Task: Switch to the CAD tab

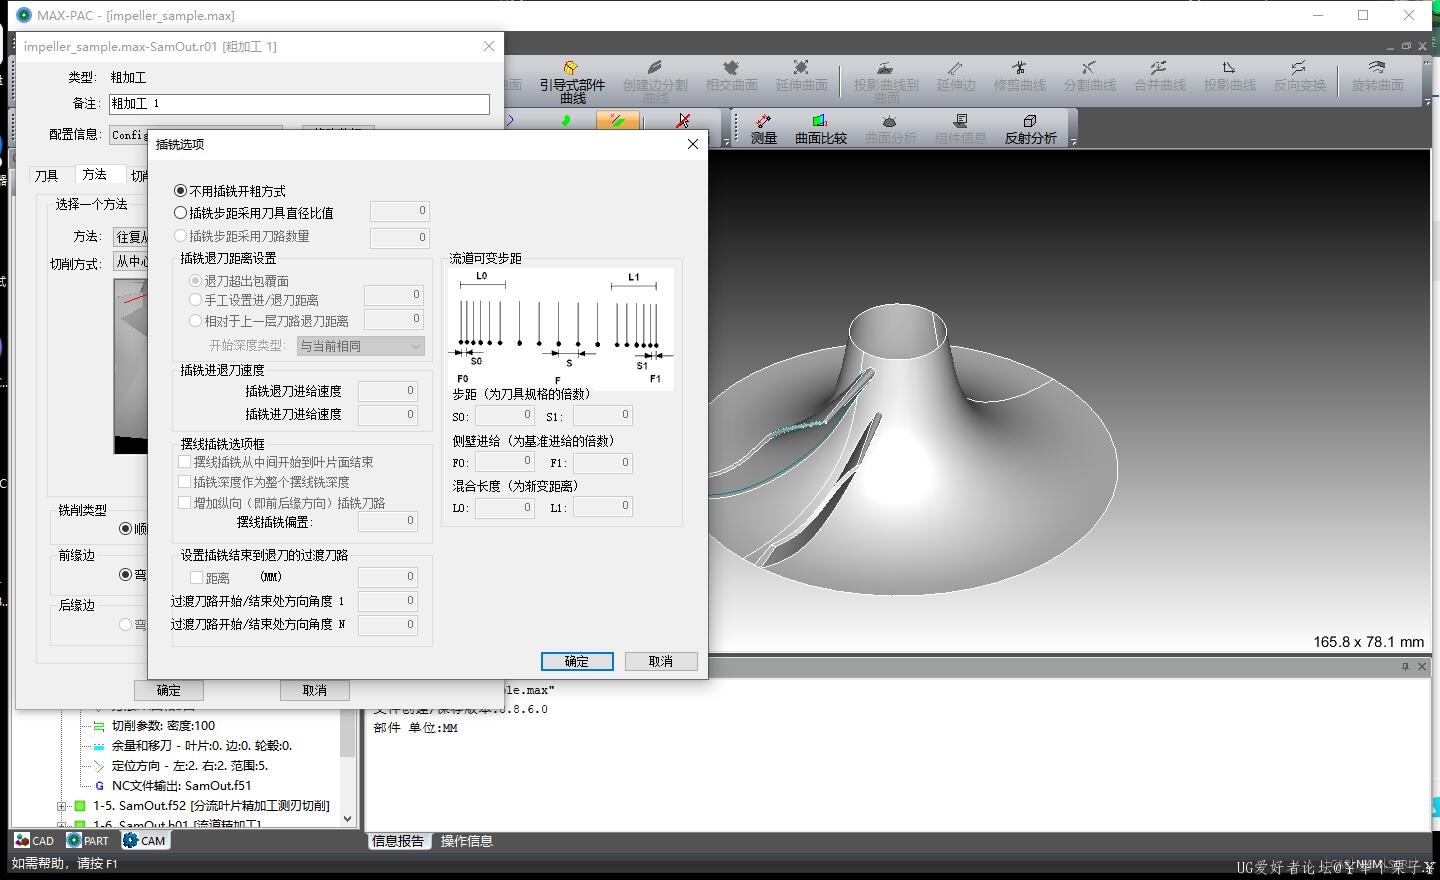Action: coord(35,841)
